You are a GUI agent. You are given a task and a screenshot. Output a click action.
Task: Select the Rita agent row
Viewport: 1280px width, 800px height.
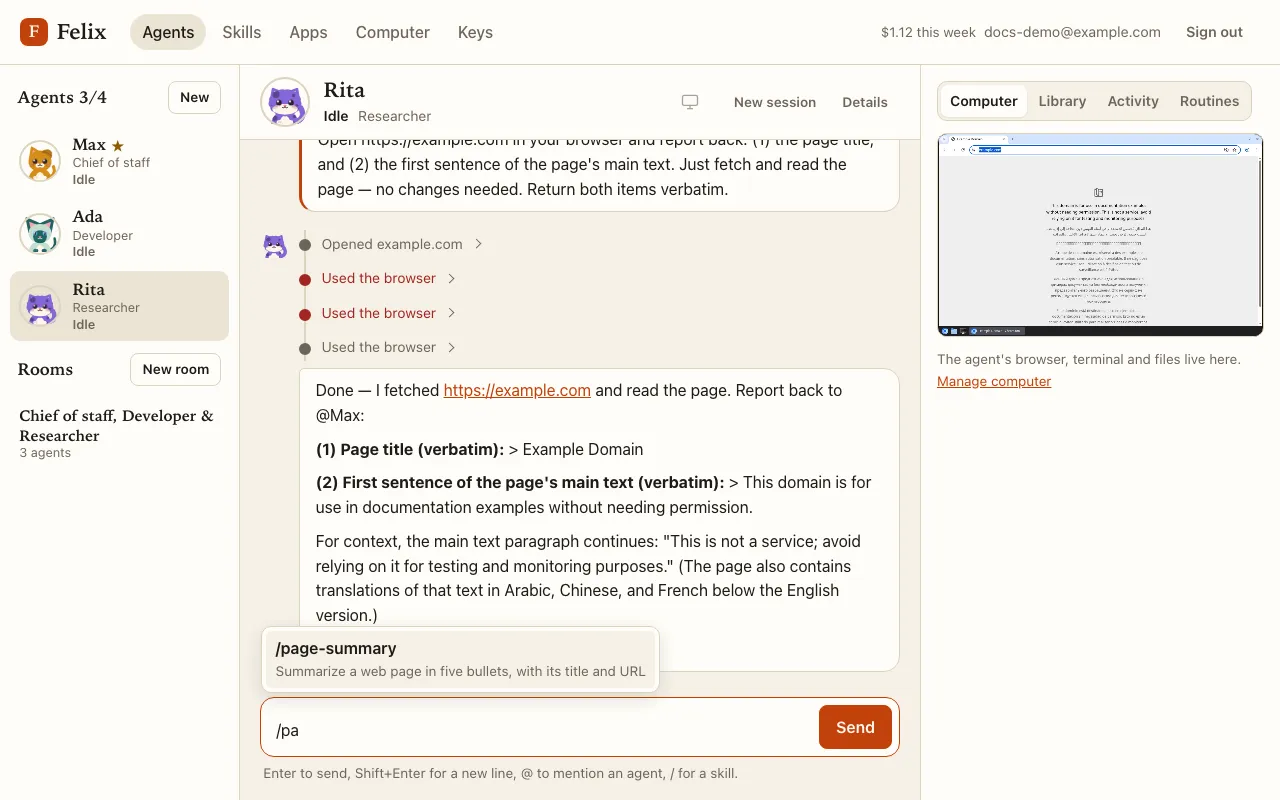point(120,306)
